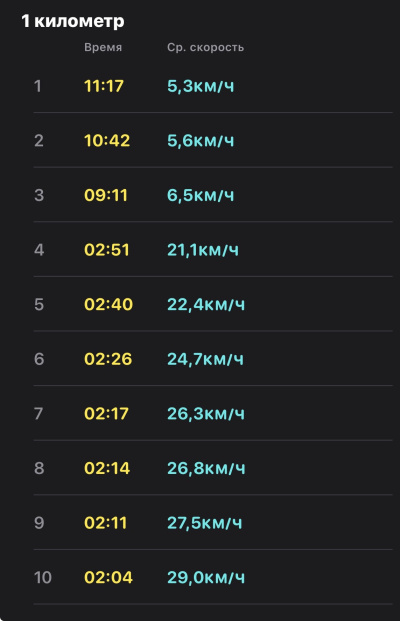This screenshot has height=621, width=400.
Task: Select the 09:11 time in split 3
Action: (106, 195)
